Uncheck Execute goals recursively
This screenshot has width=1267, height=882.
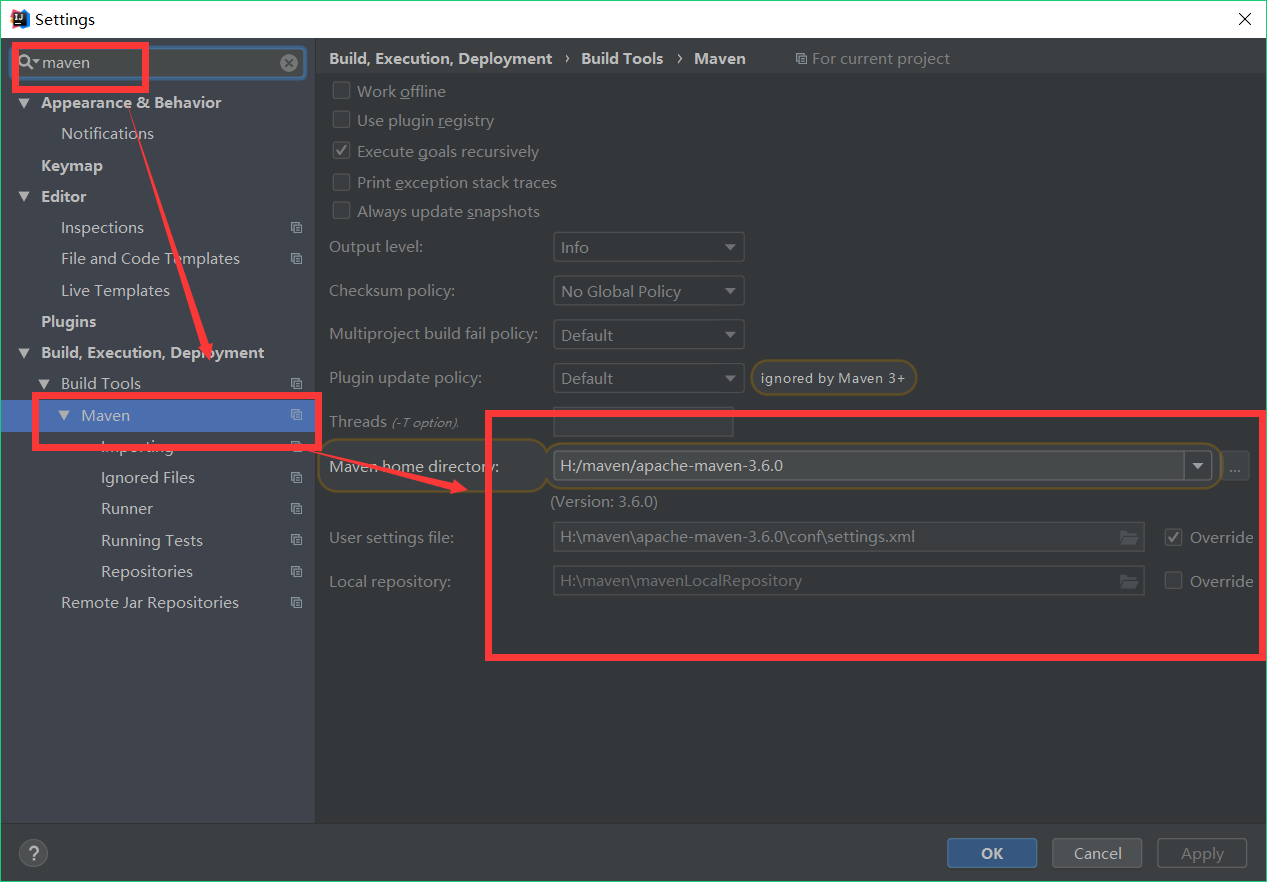click(341, 151)
